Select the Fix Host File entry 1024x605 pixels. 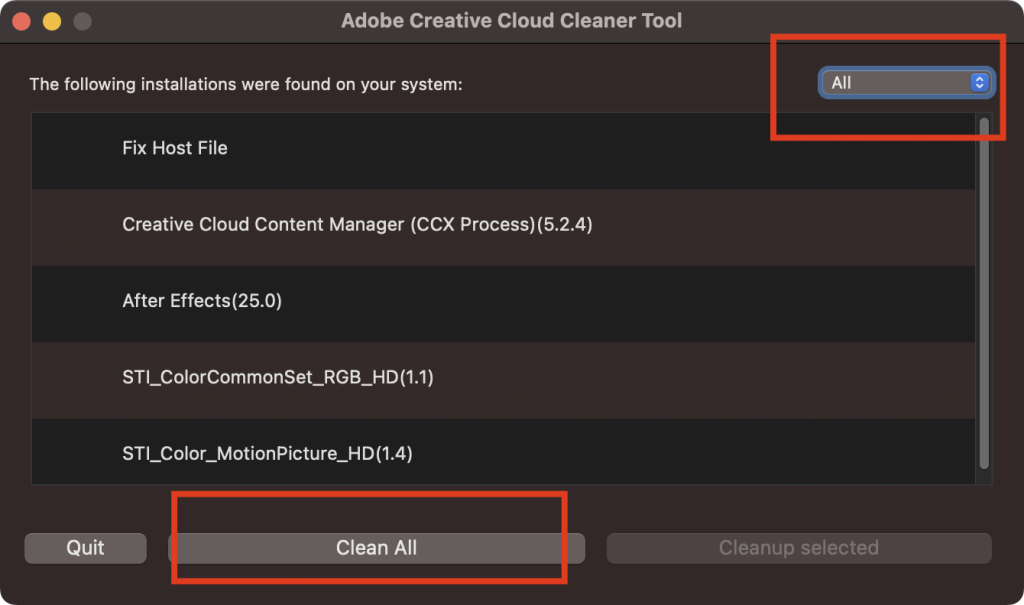(175, 148)
